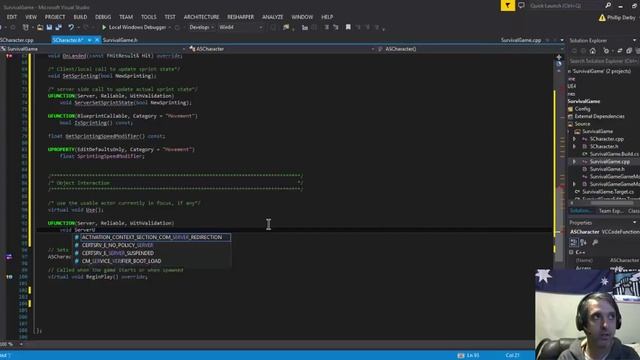Viewport: 640px width, 360px height.
Task: Switch to the Solution Explorer bottom tab
Action: 581,211
